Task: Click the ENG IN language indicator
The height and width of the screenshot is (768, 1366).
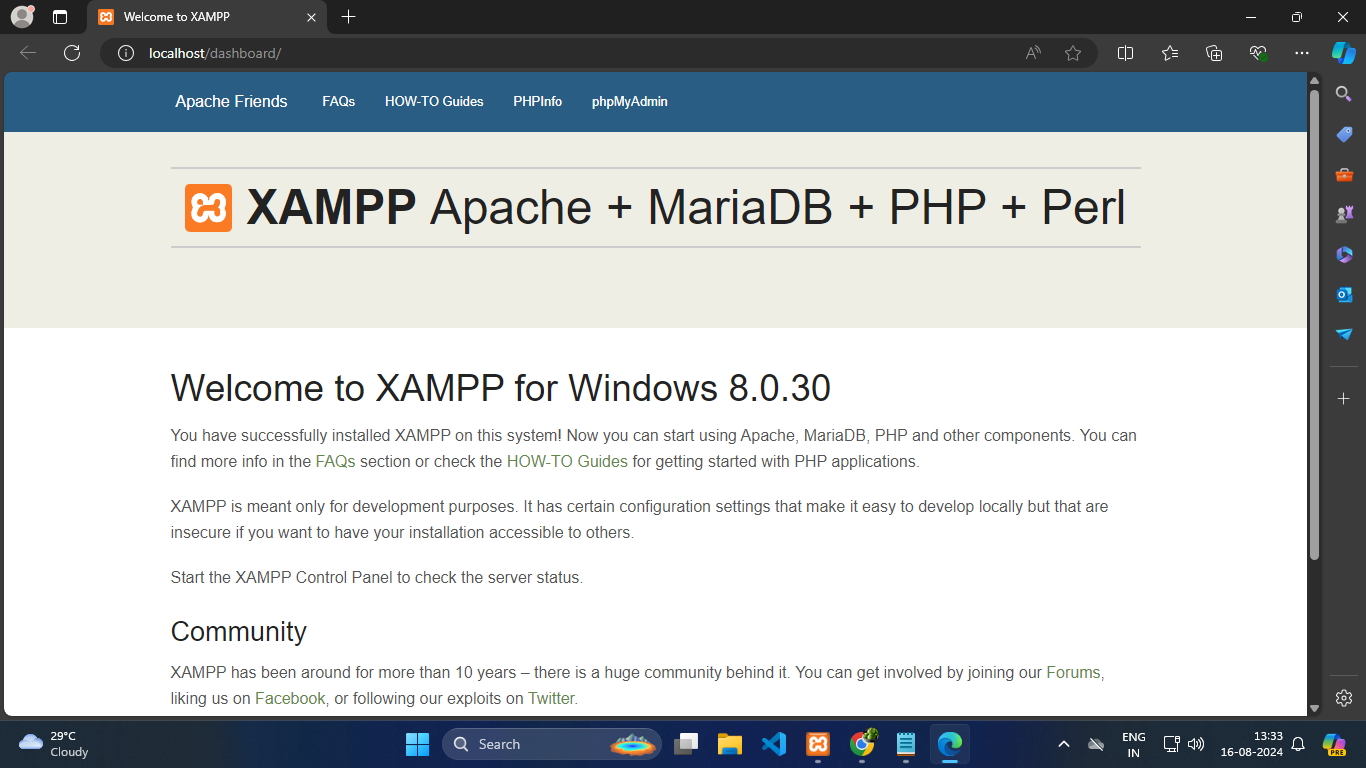Action: (x=1134, y=744)
